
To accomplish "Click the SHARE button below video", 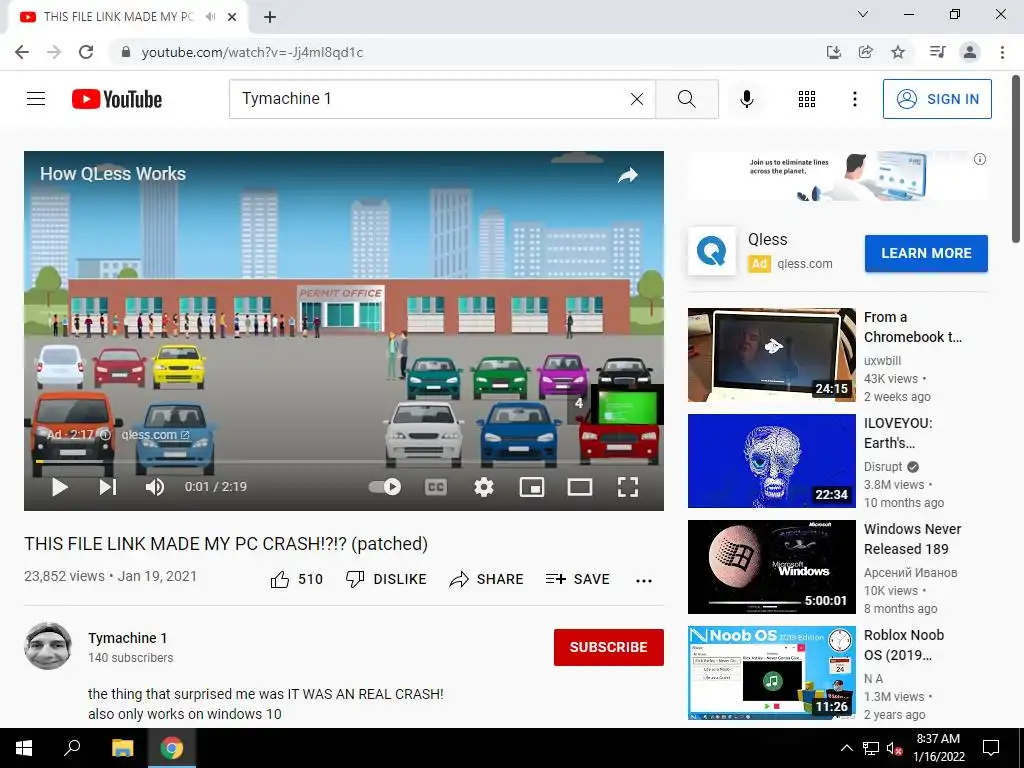I will click(x=487, y=579).
